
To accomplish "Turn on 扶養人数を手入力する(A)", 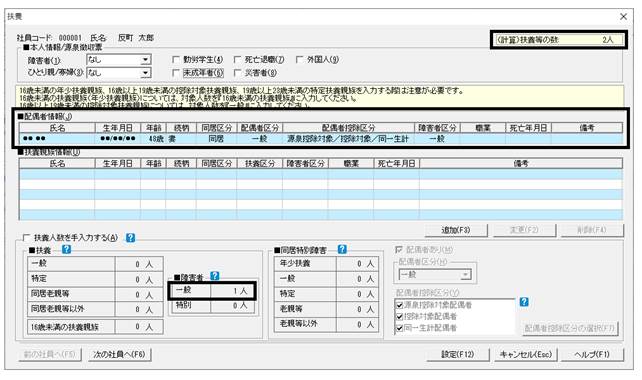I will [27, 238].
